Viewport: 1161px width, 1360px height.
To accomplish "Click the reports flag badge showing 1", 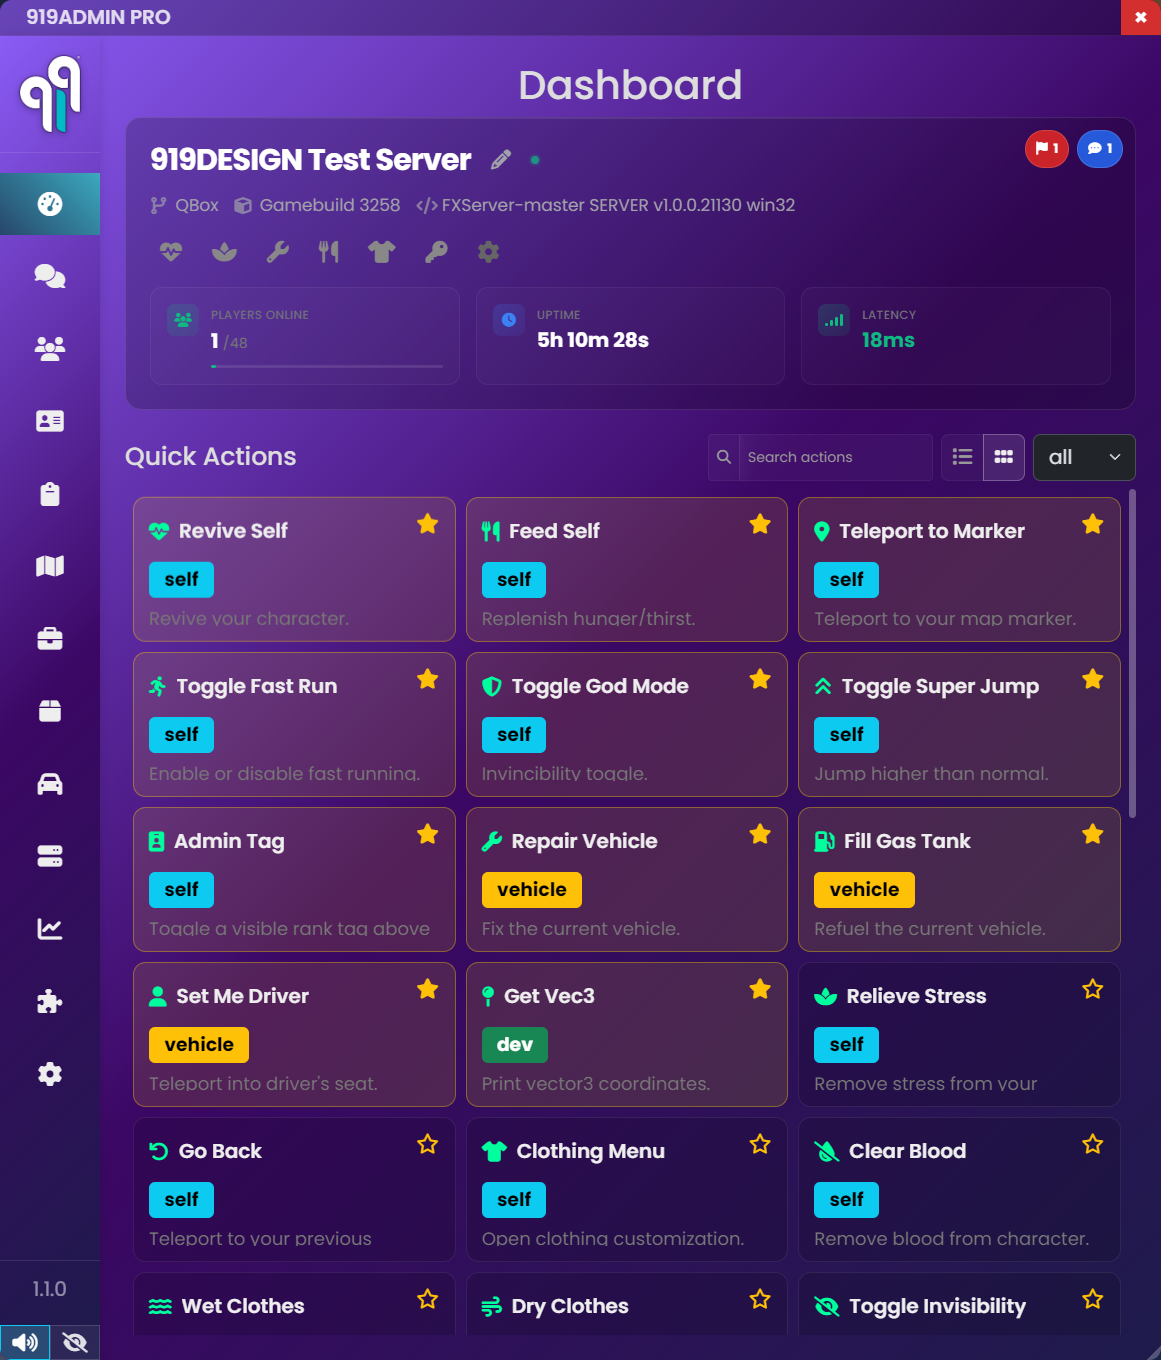I will pos(1046,148).
